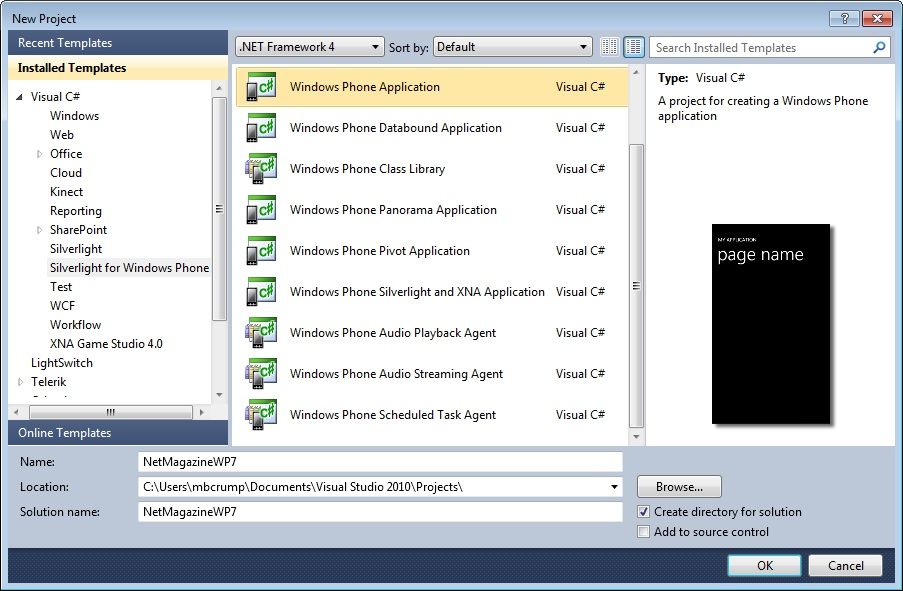Click the Windows Phone Databound Application icon
This screenshot has width=903, height=591.
pyautogui.click(x=261, y=128)
